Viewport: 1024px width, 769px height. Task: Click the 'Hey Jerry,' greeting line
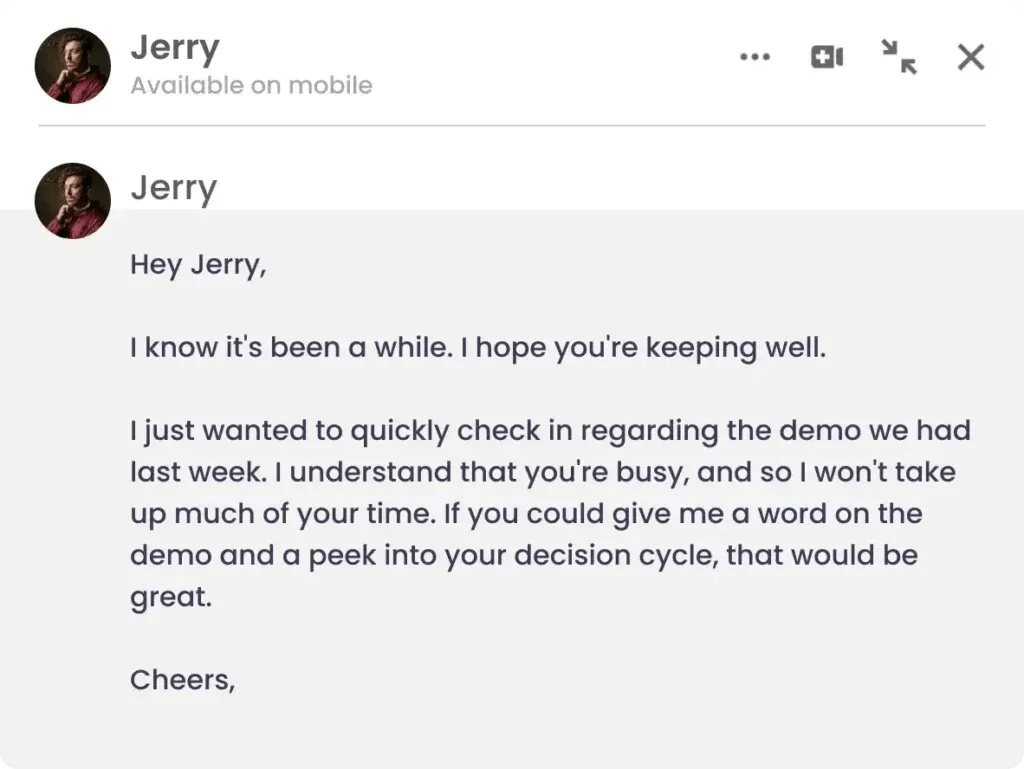click(x=197, y=264)
